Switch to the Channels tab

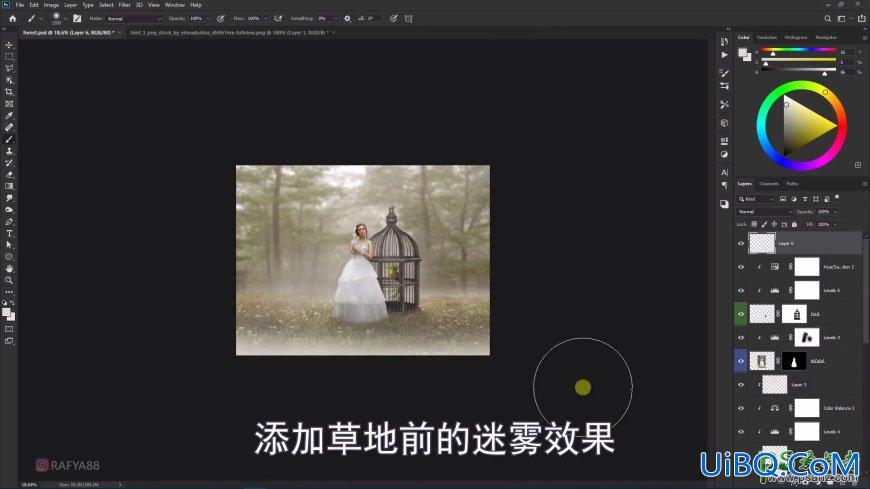[x=768, y=184]
